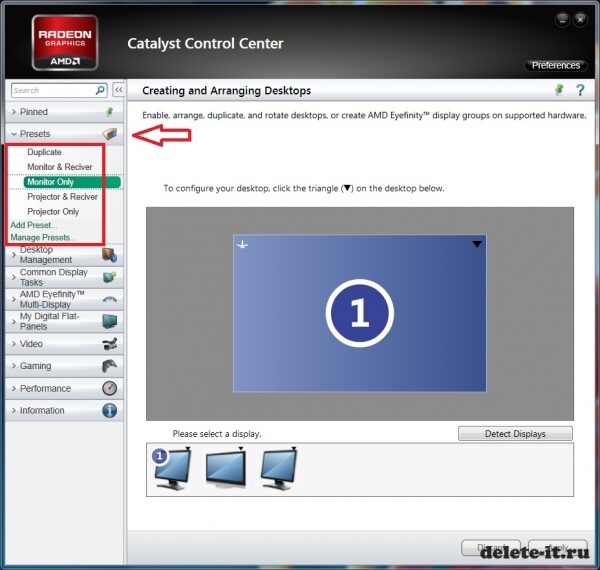Click the Add Preset link
600x570 pixels.
34,225
